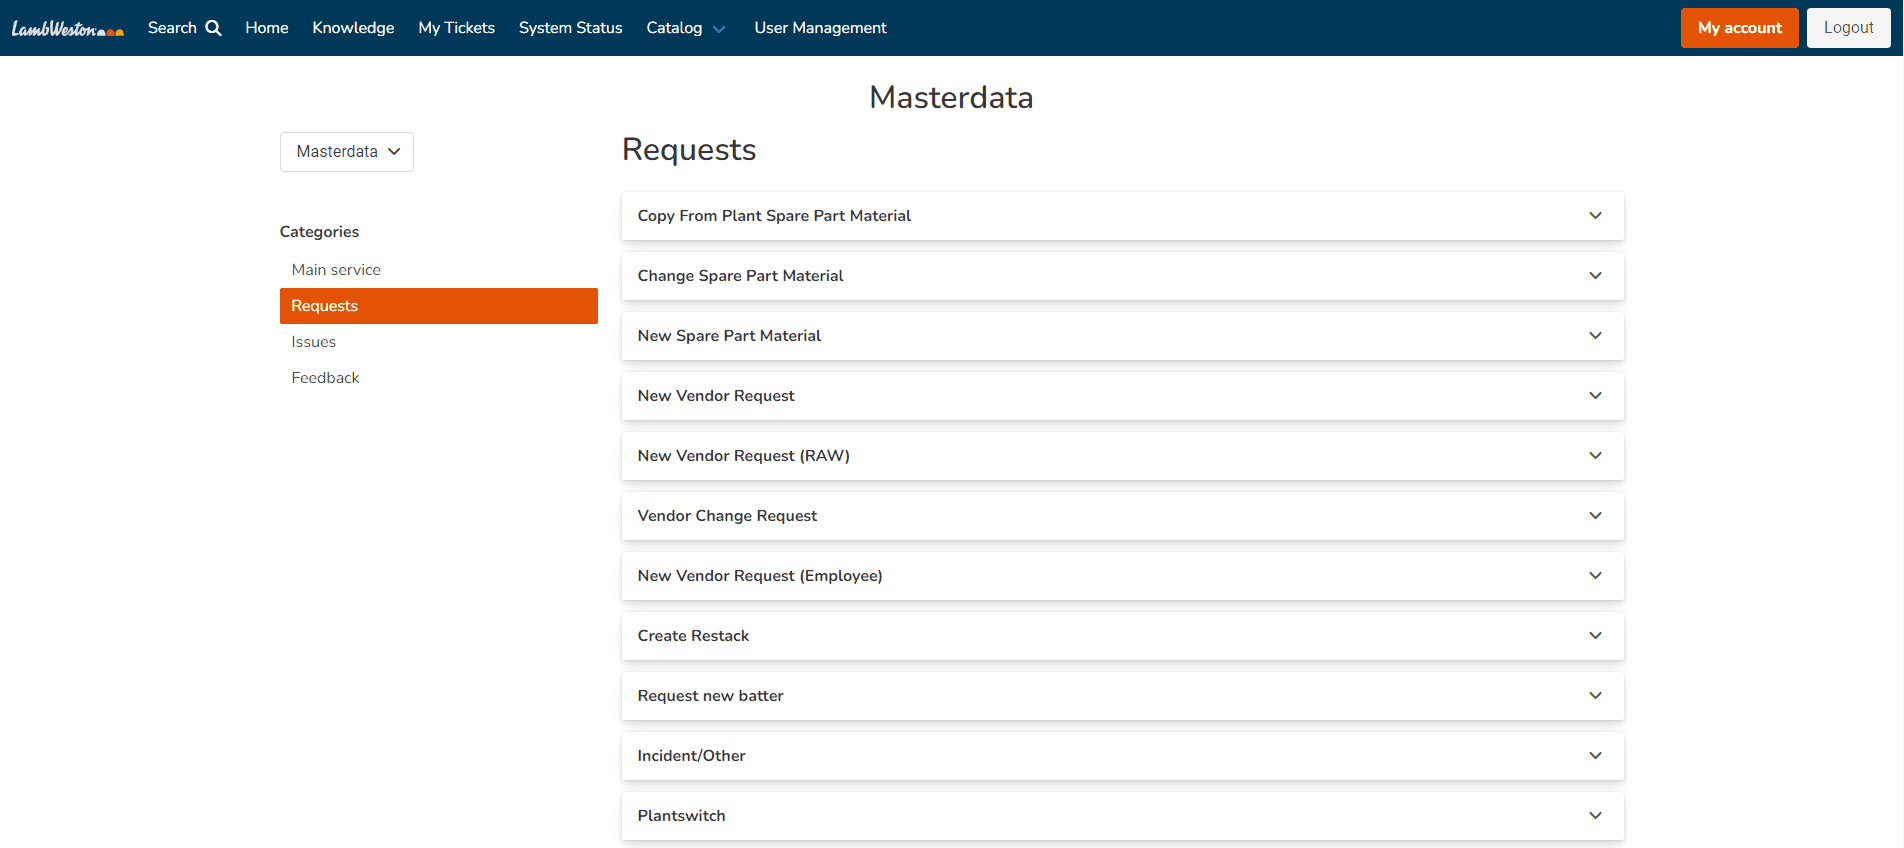Click the Search label in navbar

point(172,28)
